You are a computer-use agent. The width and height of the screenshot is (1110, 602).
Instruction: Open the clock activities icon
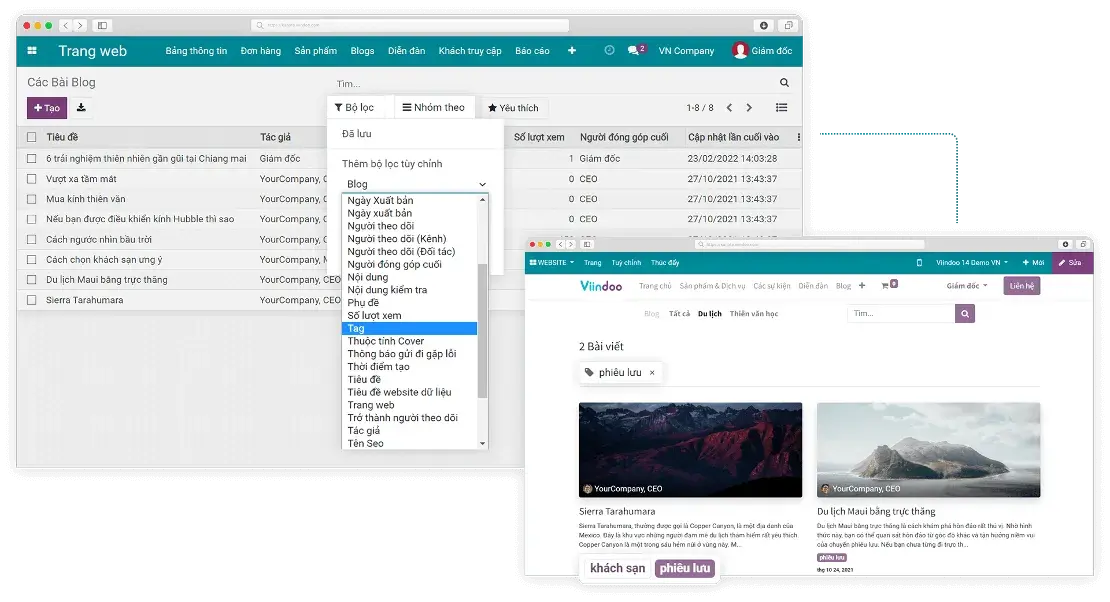point(609,50)
